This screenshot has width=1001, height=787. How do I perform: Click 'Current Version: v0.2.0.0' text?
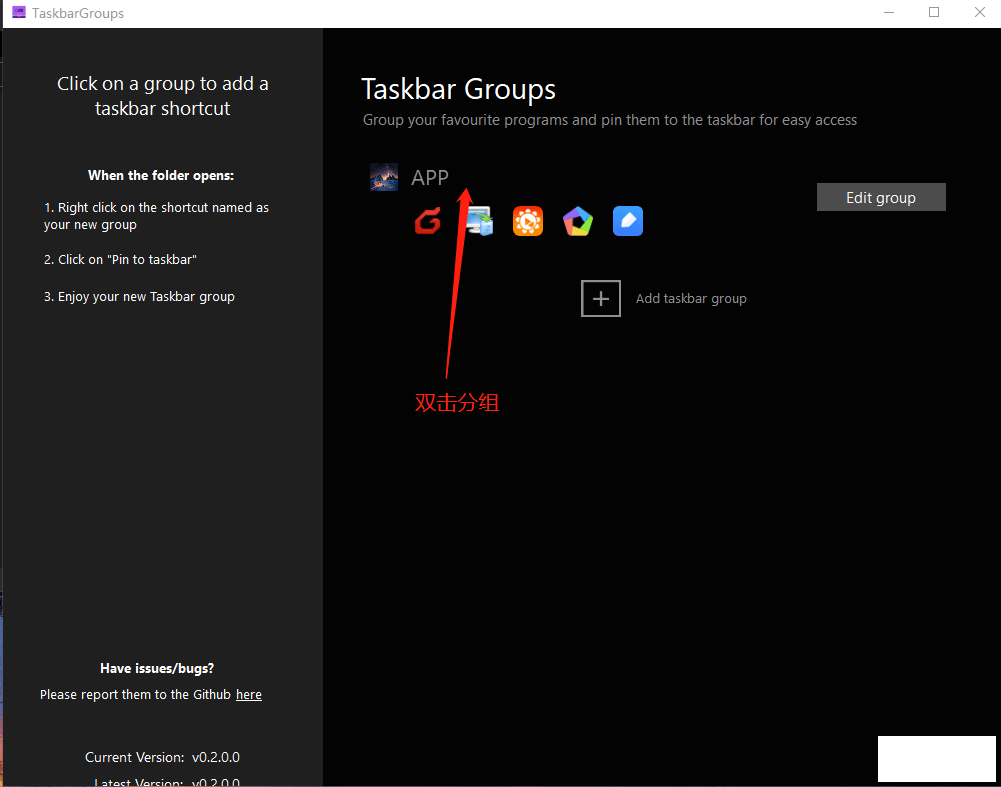(x=162, y=757)
